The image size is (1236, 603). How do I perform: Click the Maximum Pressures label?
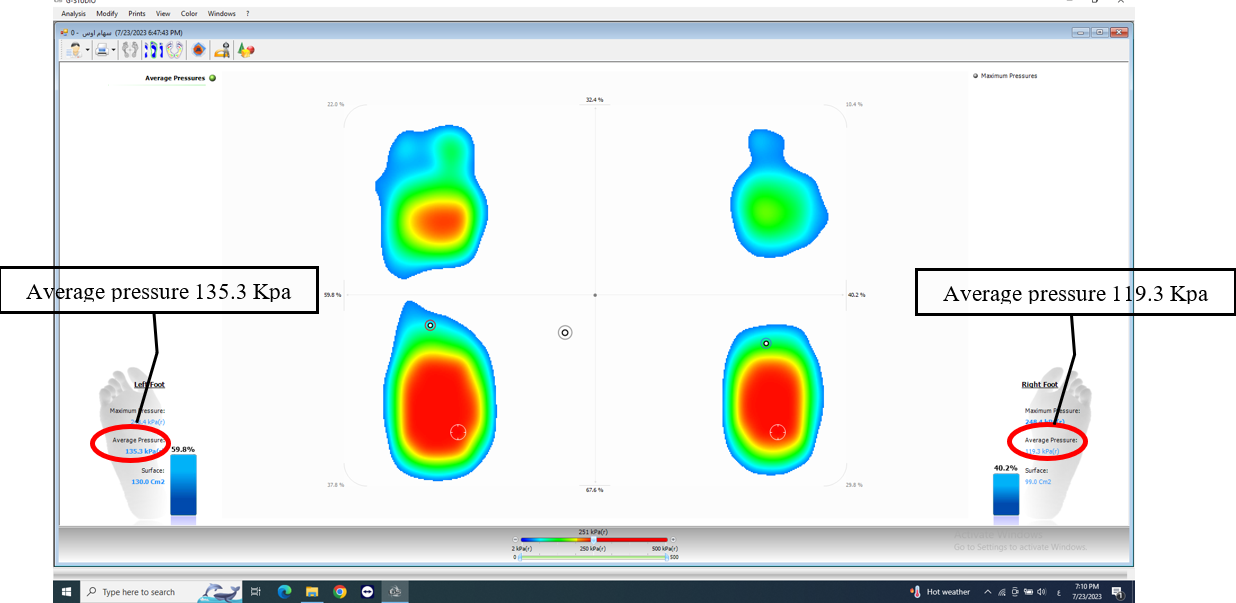1009,75
